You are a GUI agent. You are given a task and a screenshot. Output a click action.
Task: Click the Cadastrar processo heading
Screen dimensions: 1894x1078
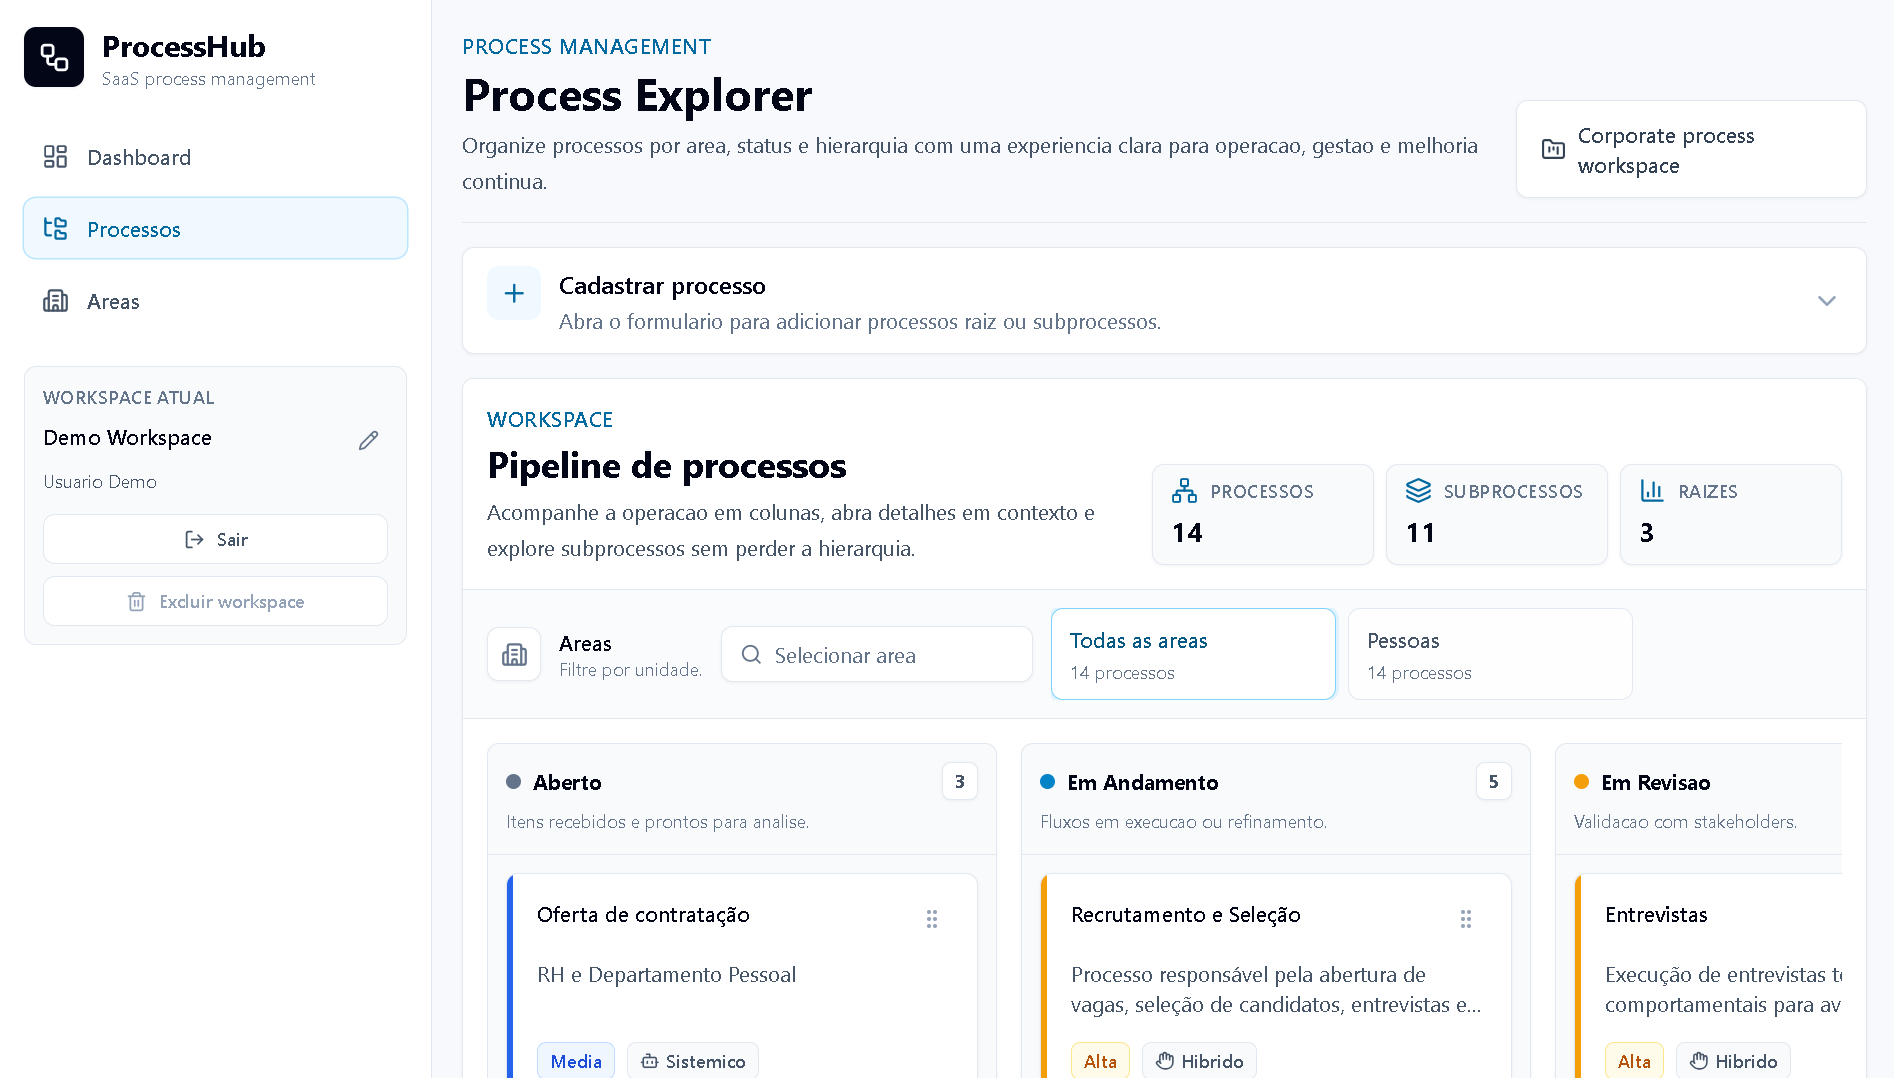tap(662, 286)
